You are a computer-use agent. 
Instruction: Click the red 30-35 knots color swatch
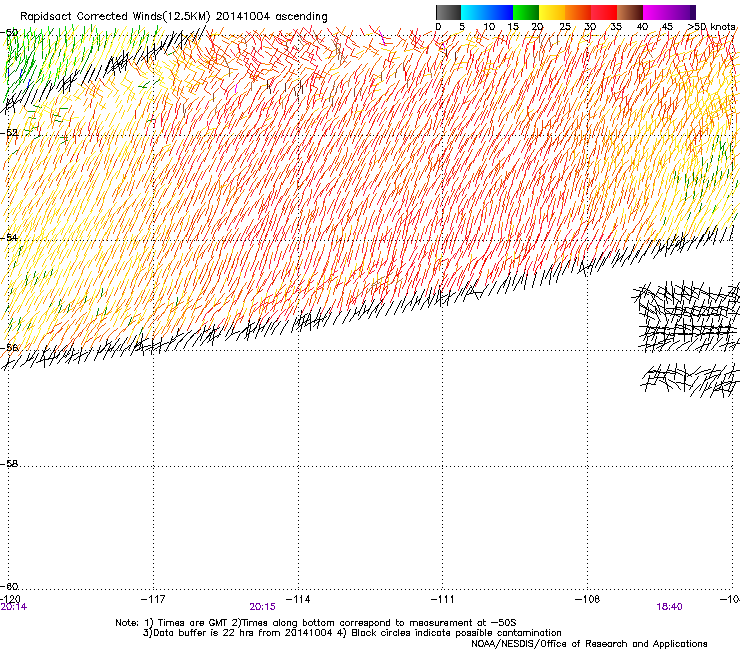pos(604,12)
